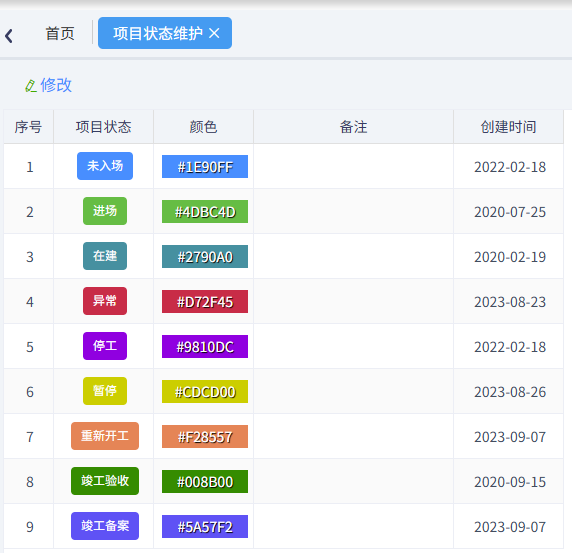The height and width of the screenshot is (553, 572).
Task: Select the 重新开工 status tag
Action: 105,436
